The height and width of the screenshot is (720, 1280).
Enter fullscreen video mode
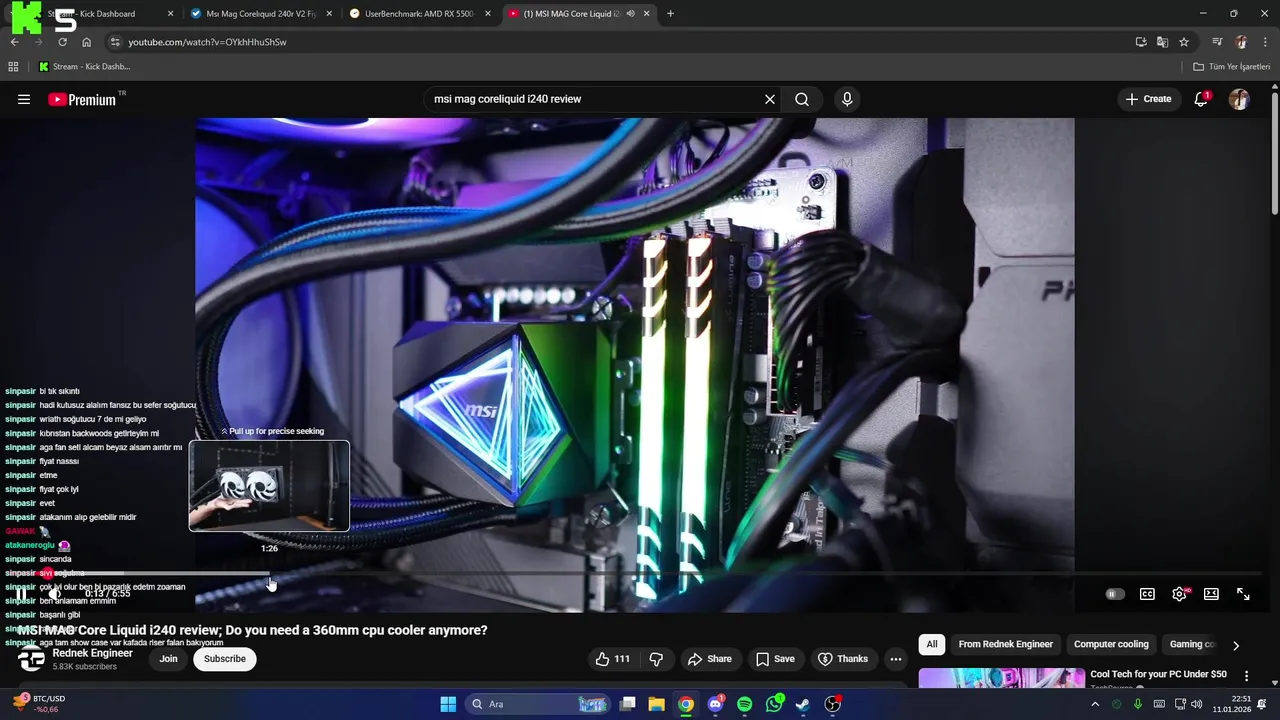pyautogui.click(x=1243, y=594)
